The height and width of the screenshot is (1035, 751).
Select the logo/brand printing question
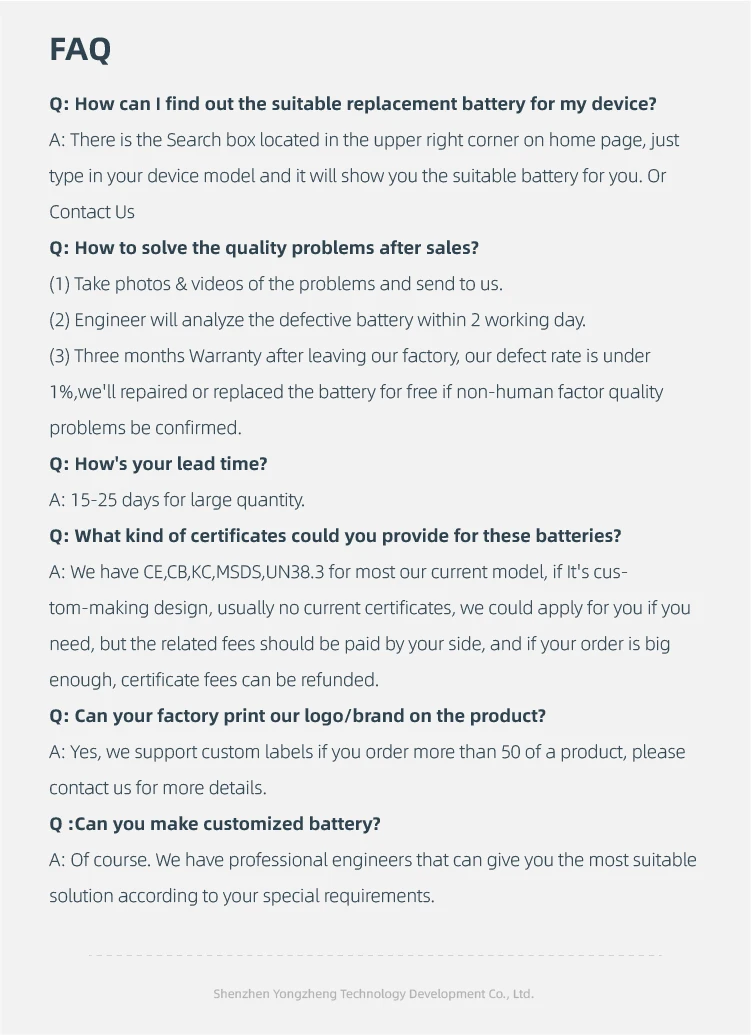click(x=297, y=716)
